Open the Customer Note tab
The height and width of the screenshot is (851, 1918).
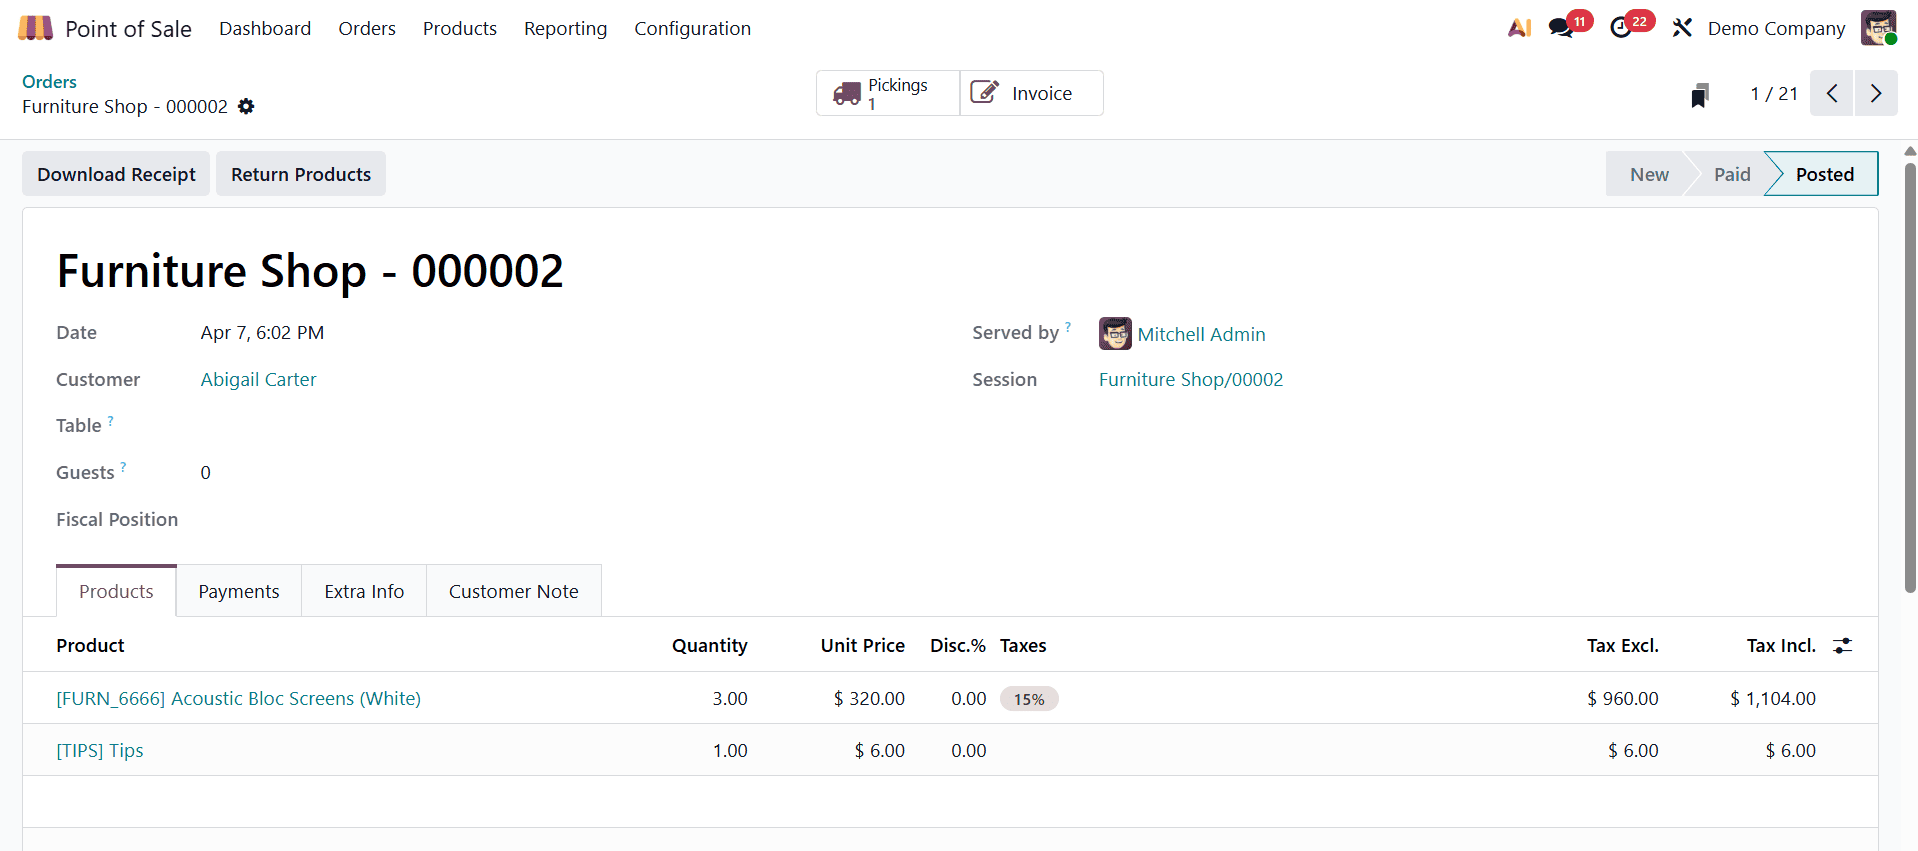click(x=513, y=591)
